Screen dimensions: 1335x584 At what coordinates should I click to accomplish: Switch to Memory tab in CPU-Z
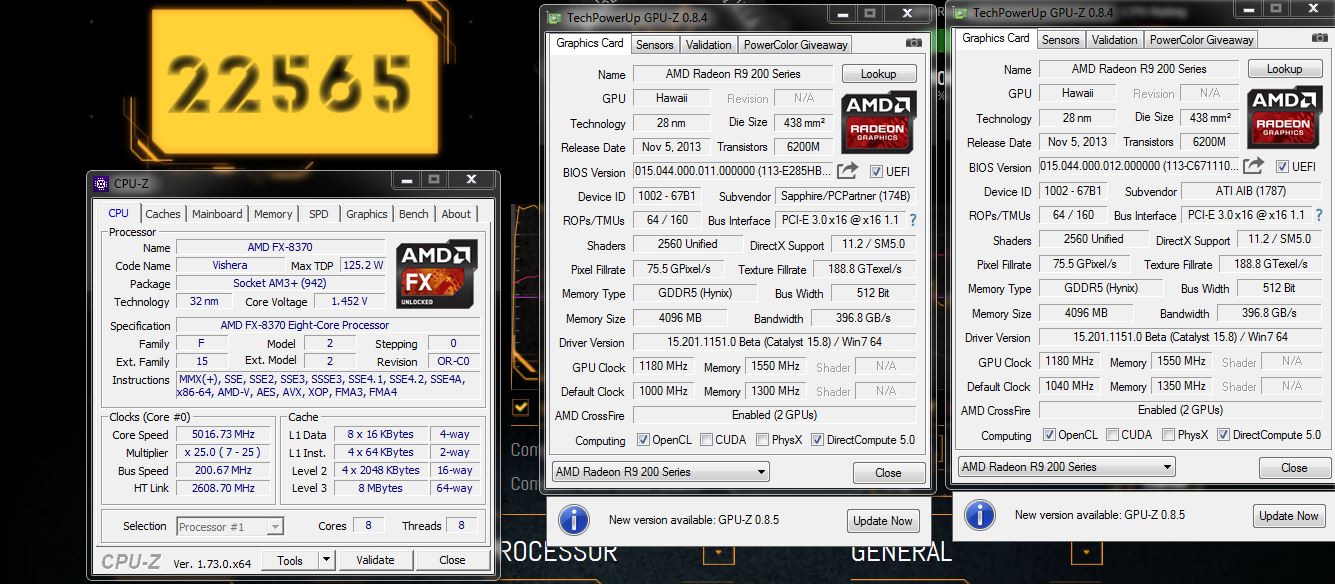tap(273, 214)
